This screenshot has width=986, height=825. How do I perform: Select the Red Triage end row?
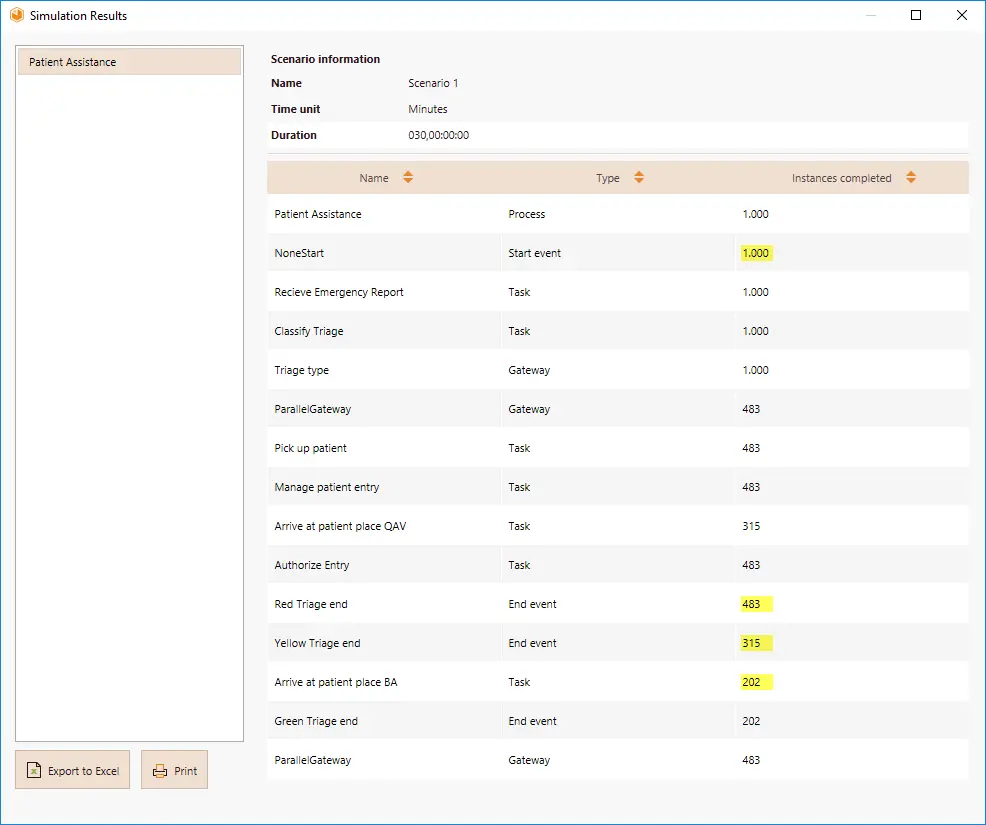pos(618,604)
